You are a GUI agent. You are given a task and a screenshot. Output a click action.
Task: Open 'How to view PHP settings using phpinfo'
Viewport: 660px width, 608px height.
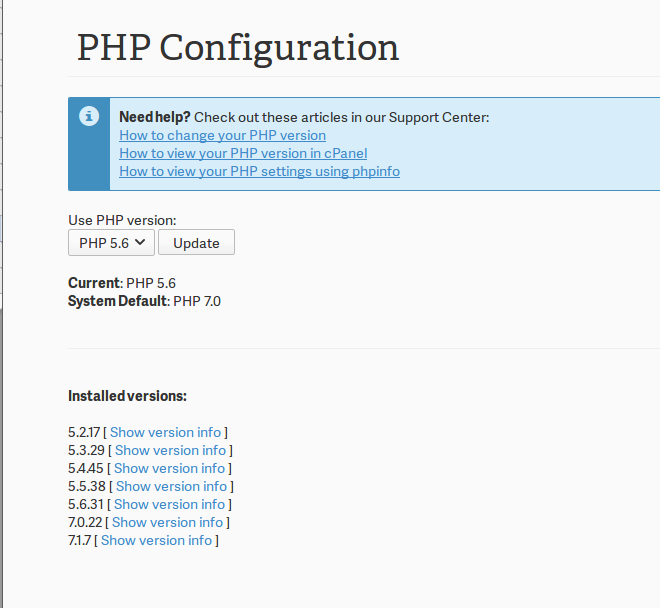[259, 171]
